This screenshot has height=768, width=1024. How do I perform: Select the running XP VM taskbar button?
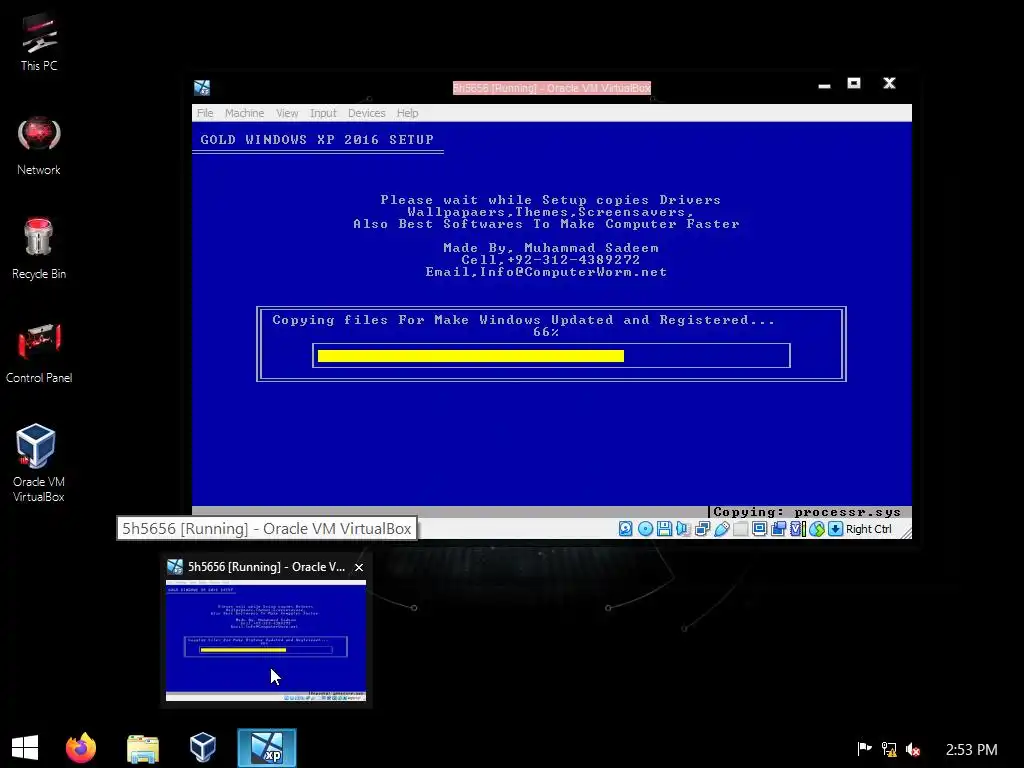click(x=266, y=748)
